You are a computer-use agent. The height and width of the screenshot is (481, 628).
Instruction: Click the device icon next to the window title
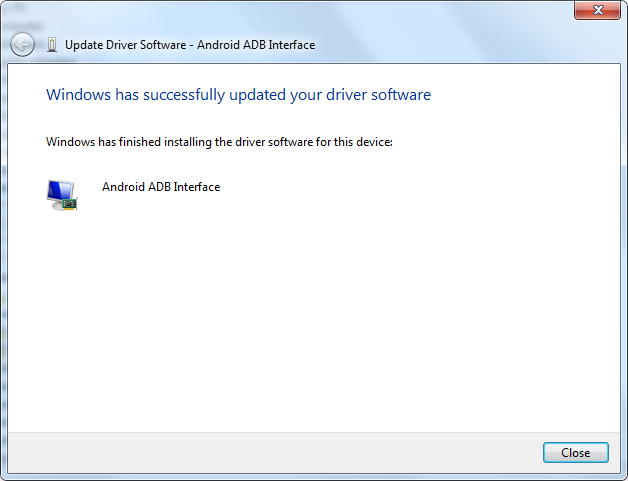tap(52, 45)
